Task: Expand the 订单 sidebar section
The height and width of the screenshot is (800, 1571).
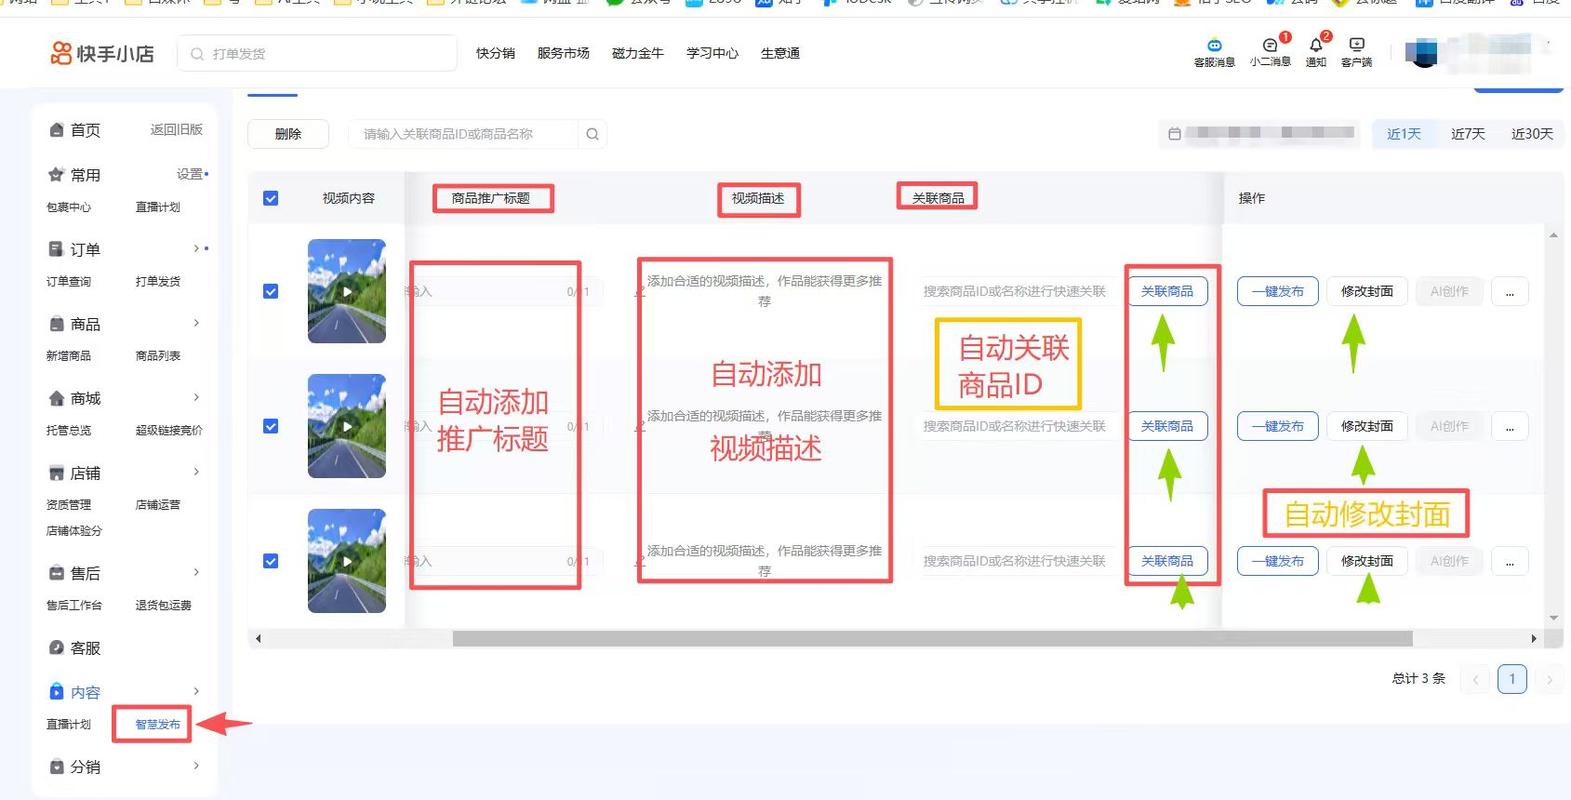Action: tap(196, 249)
